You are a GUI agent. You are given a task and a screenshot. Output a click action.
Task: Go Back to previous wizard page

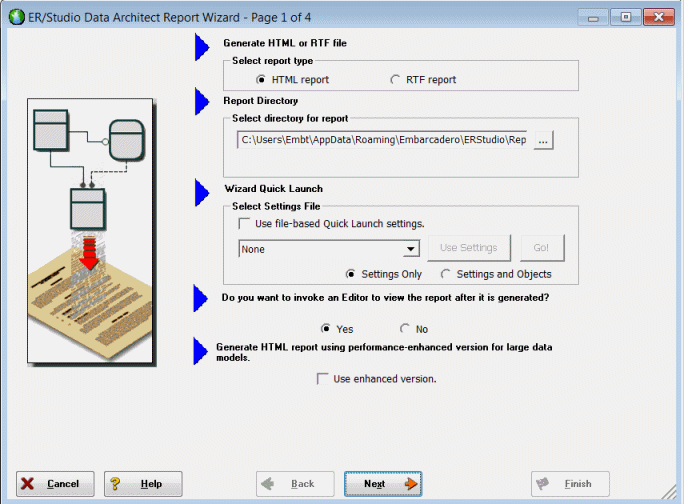[x=295, y=483]
